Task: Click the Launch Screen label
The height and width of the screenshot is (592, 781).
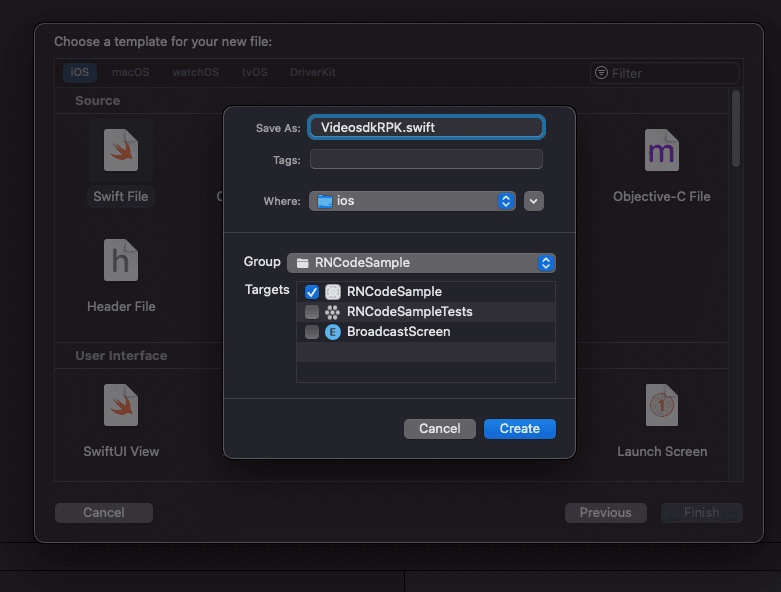Action: (662, 451)
